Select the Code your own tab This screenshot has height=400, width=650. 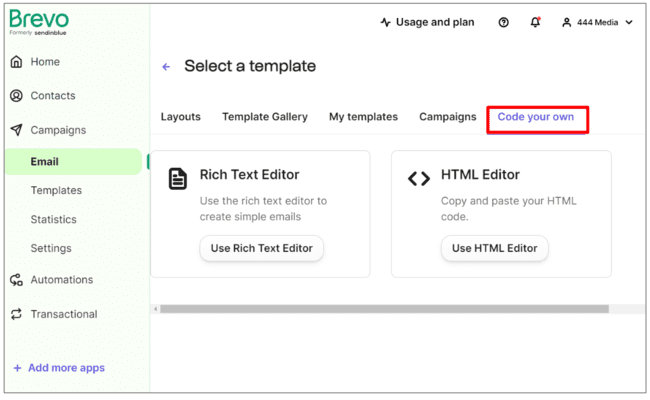pos(536,117)
